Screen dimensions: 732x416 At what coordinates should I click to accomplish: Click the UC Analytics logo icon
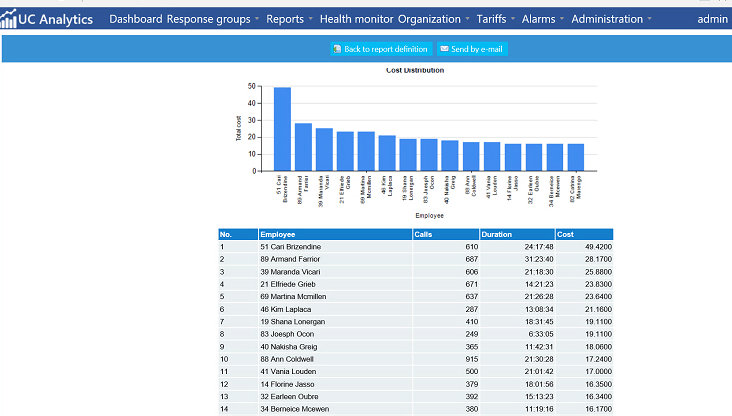coord(8,19)
